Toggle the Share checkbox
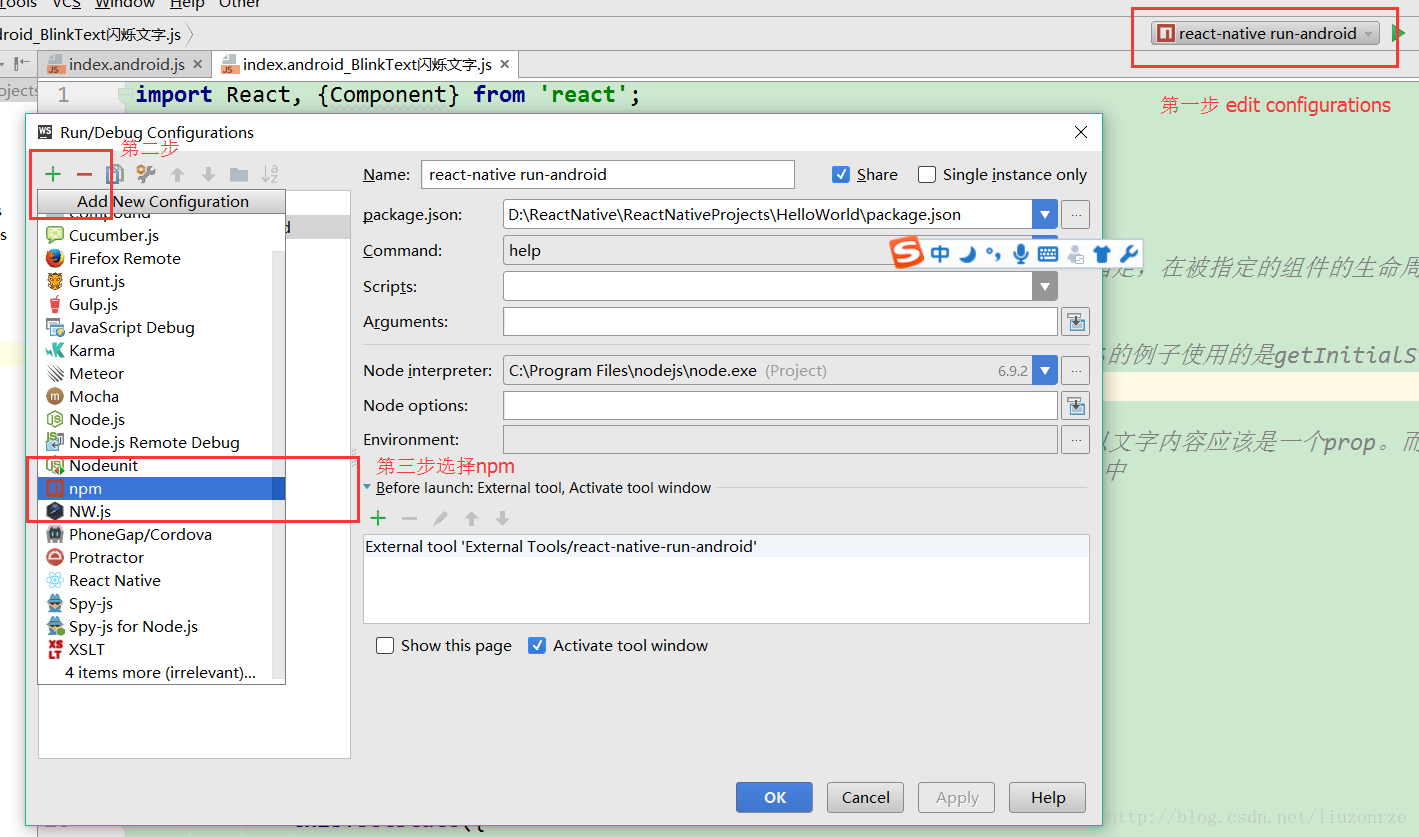 coord(841,174)
